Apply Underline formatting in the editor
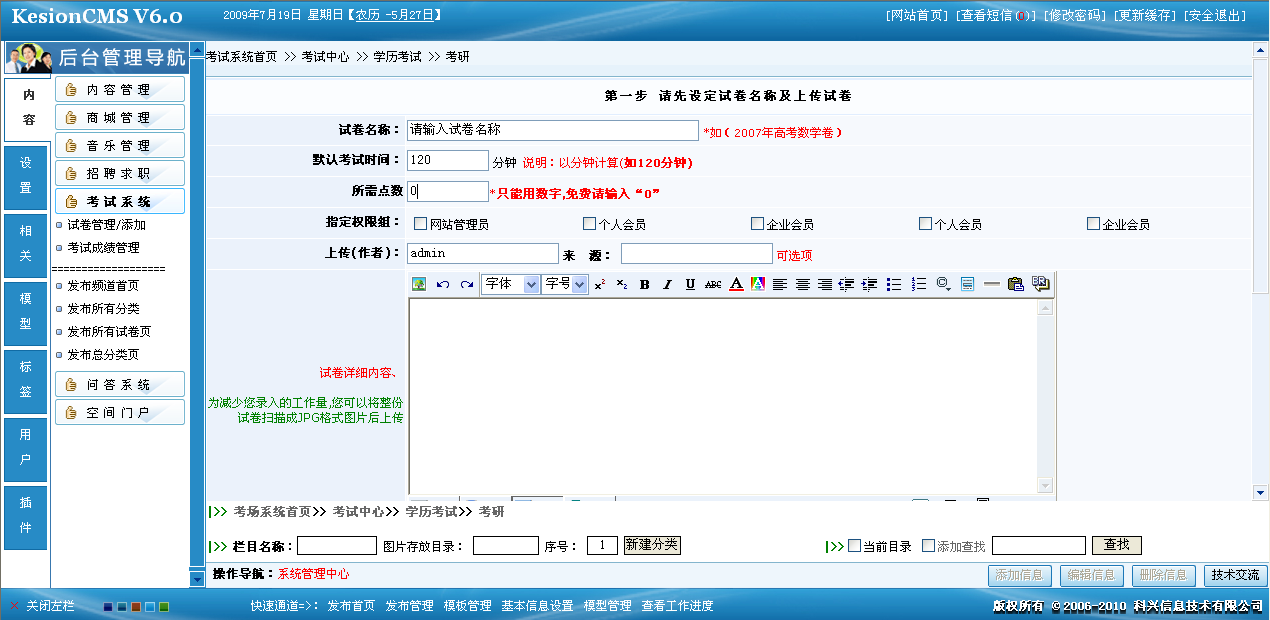 689,284
